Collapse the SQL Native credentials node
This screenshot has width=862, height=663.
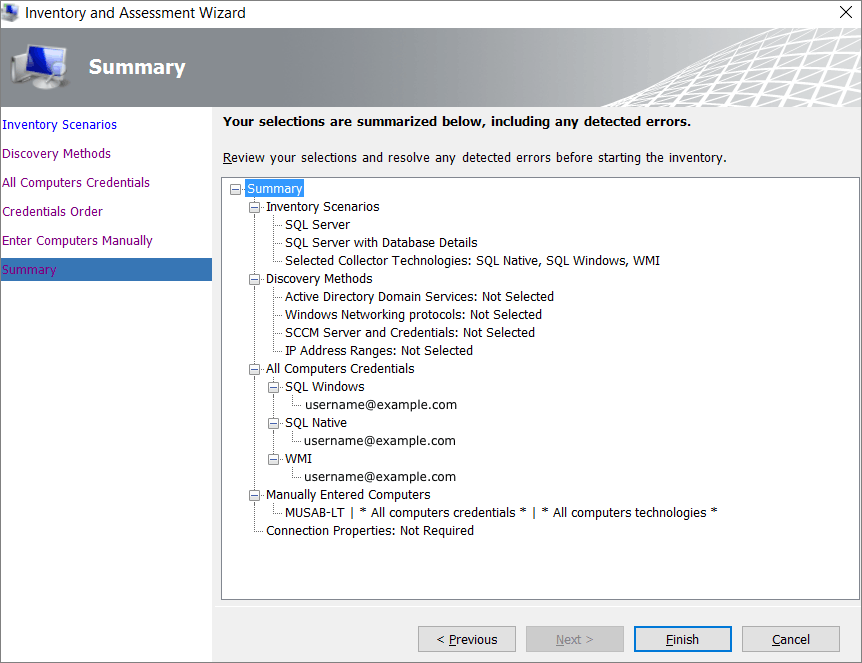pyautogui.click(x=273, y=423)
